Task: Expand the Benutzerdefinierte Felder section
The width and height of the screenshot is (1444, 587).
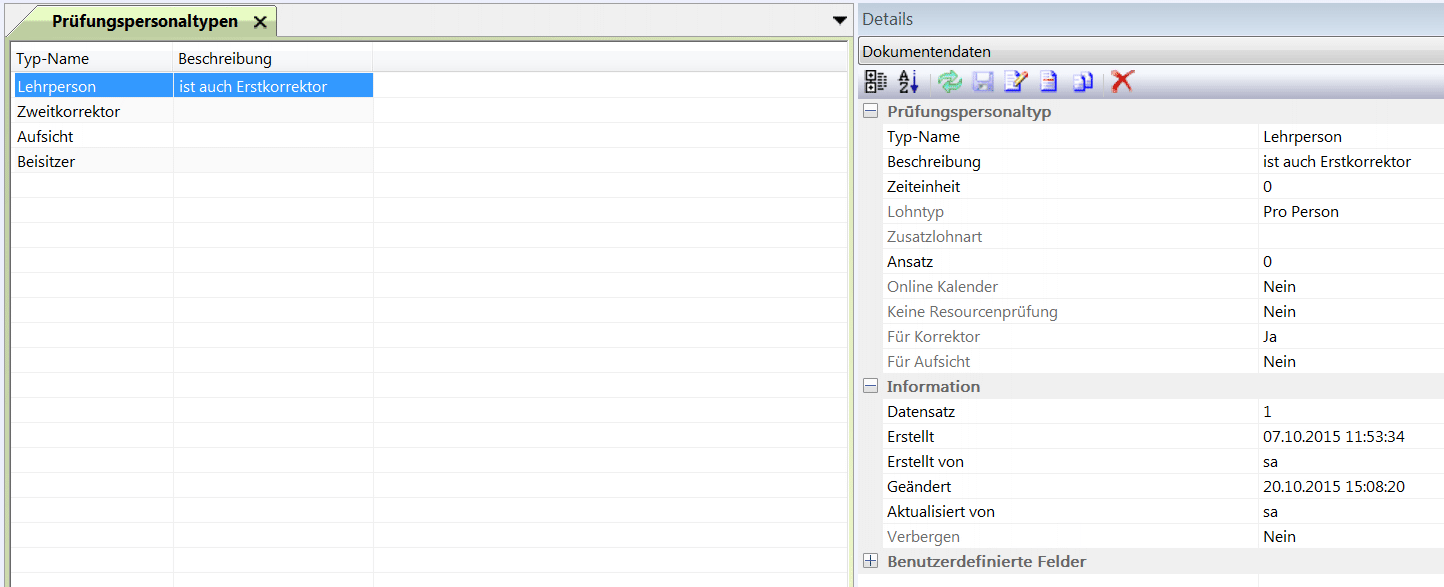Action: [871, 562]
